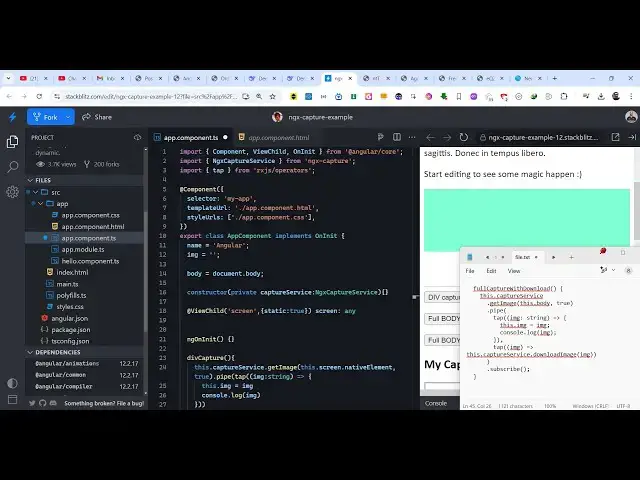Click the preview forward arrow
This screenshot has width=640, height=480.
[x=447, y=138]
